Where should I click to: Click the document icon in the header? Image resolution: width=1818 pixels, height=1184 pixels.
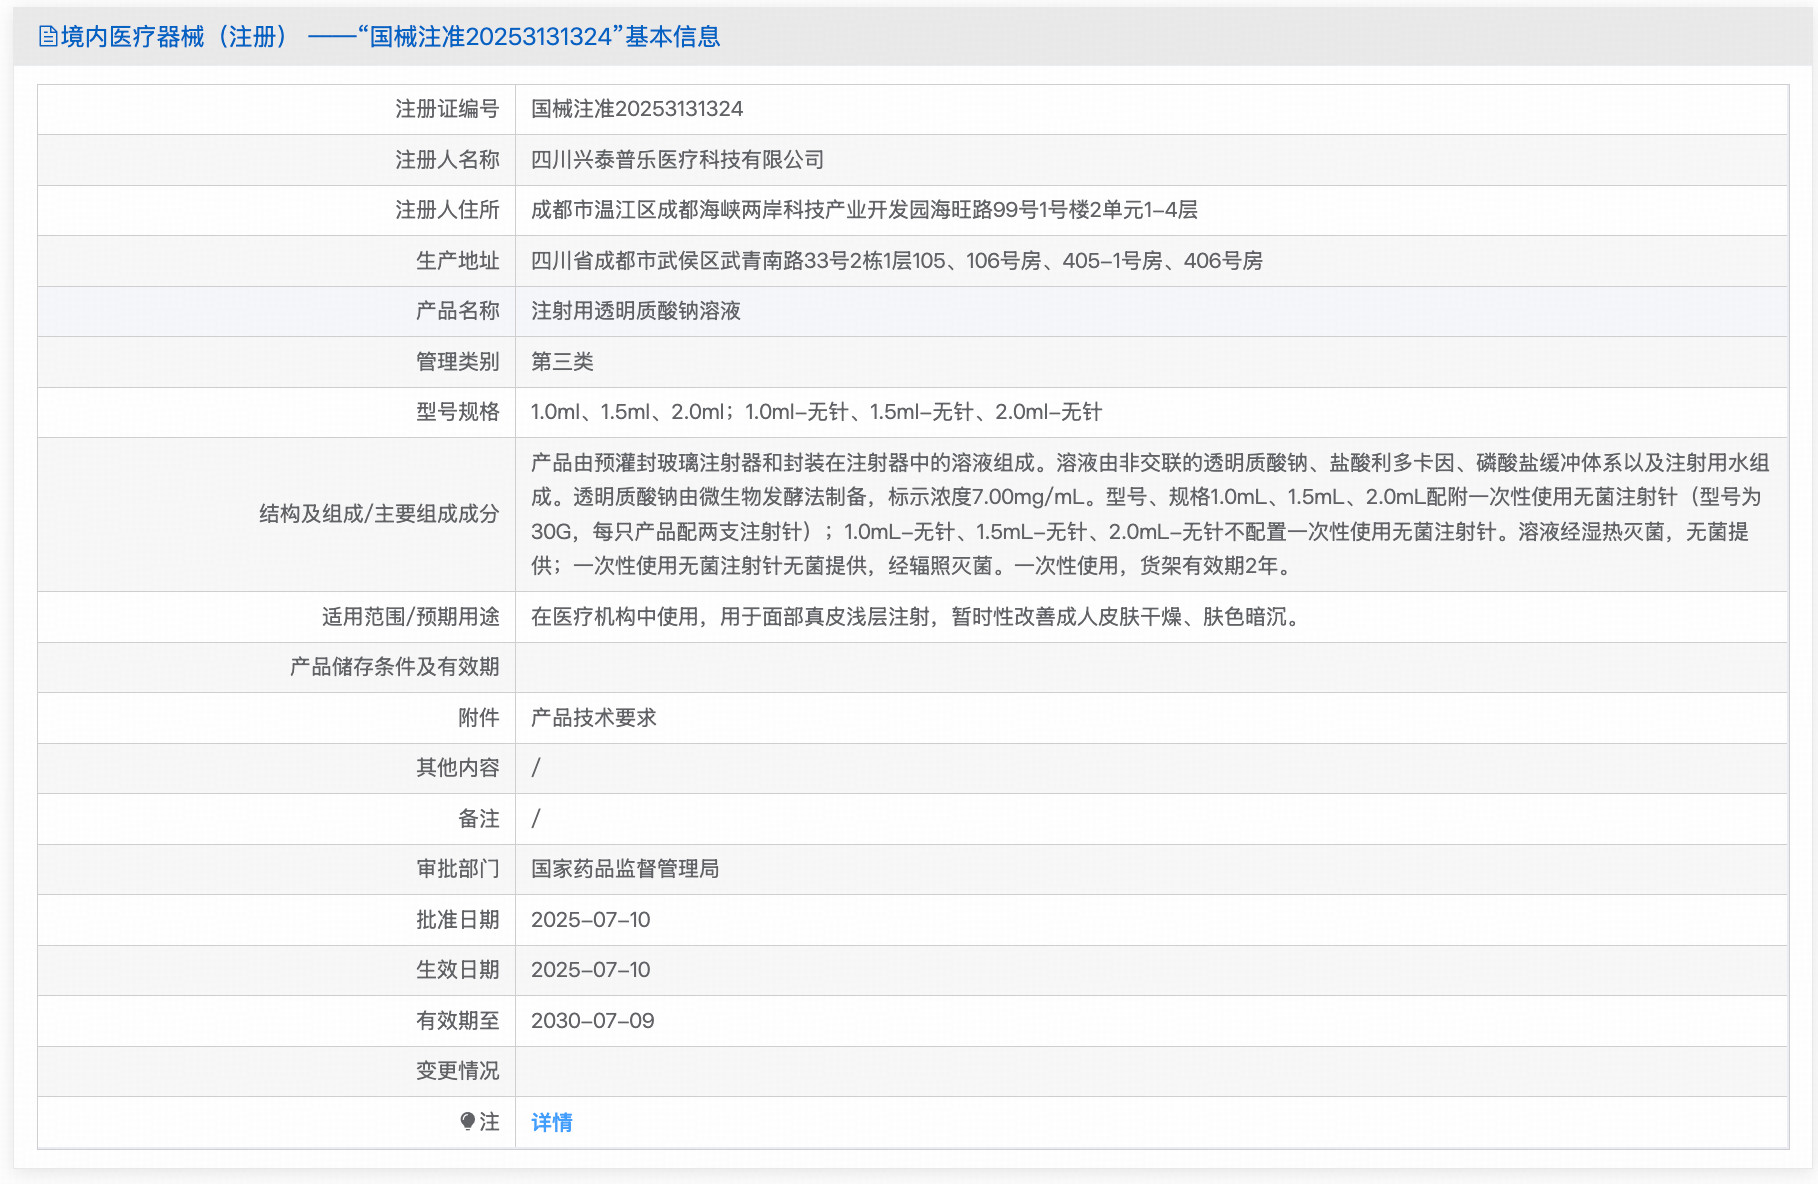click(x=47, y=37)
